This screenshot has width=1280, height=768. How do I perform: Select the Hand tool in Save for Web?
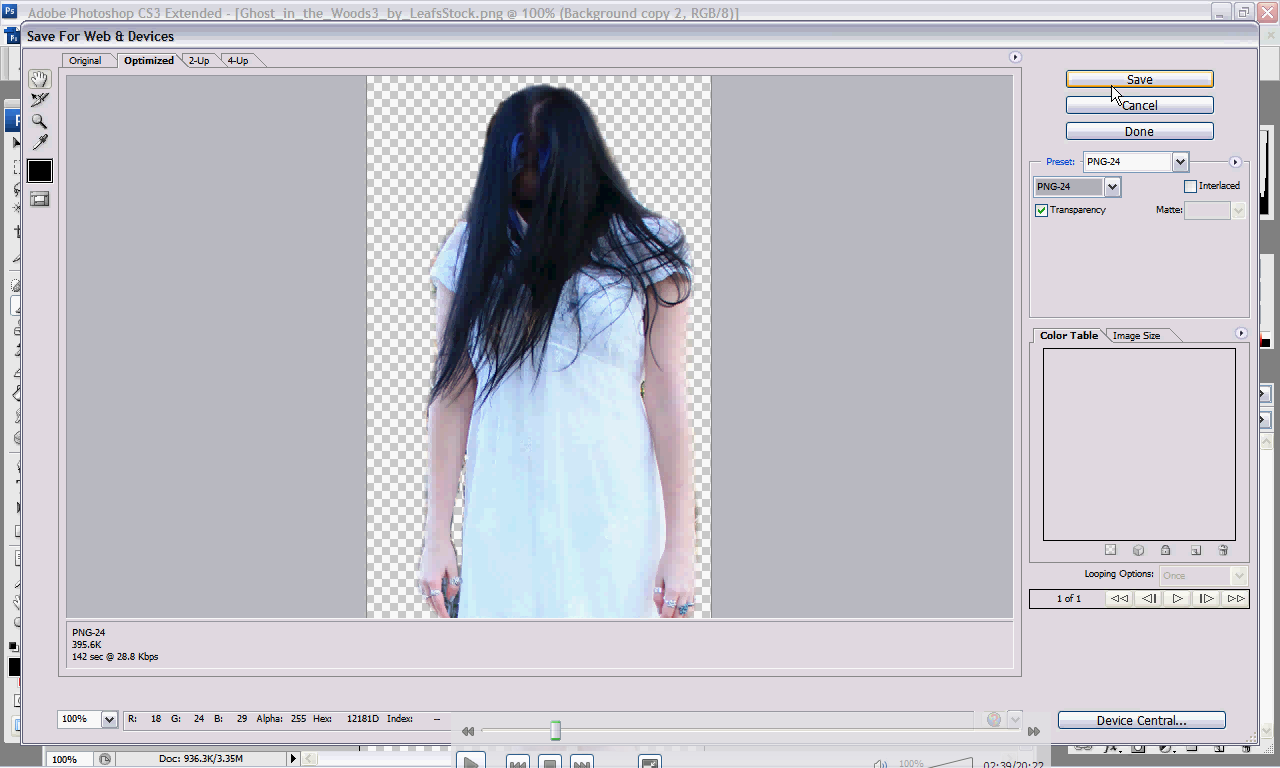(39, 80)
